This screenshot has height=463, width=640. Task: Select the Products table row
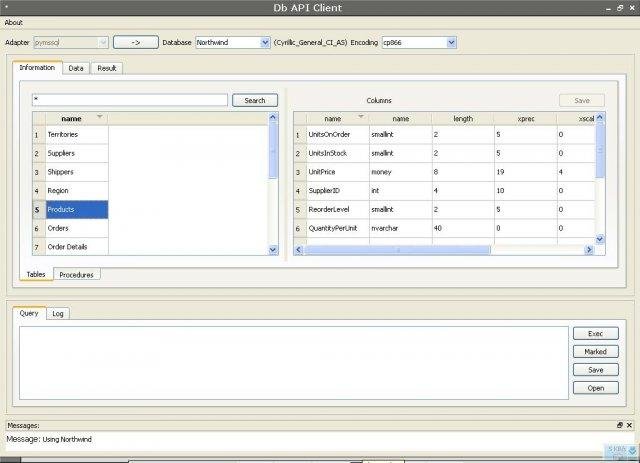[77, 209]
